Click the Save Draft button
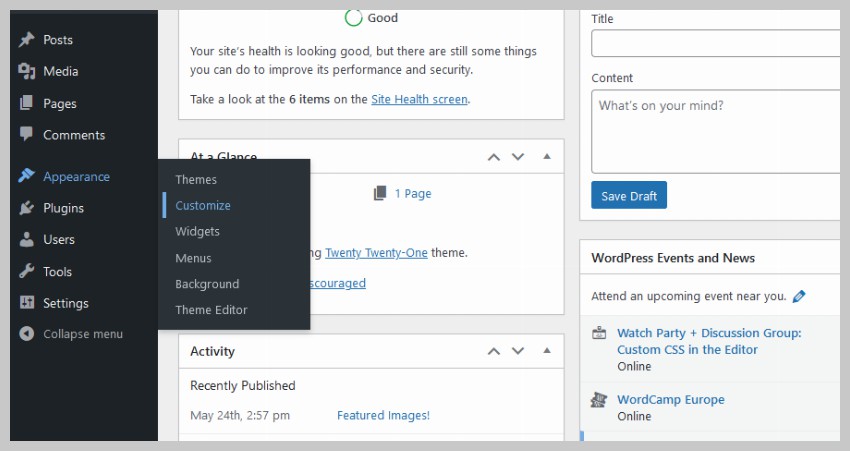The width and height of the screenshot is (850, 451). coord(629,195)
